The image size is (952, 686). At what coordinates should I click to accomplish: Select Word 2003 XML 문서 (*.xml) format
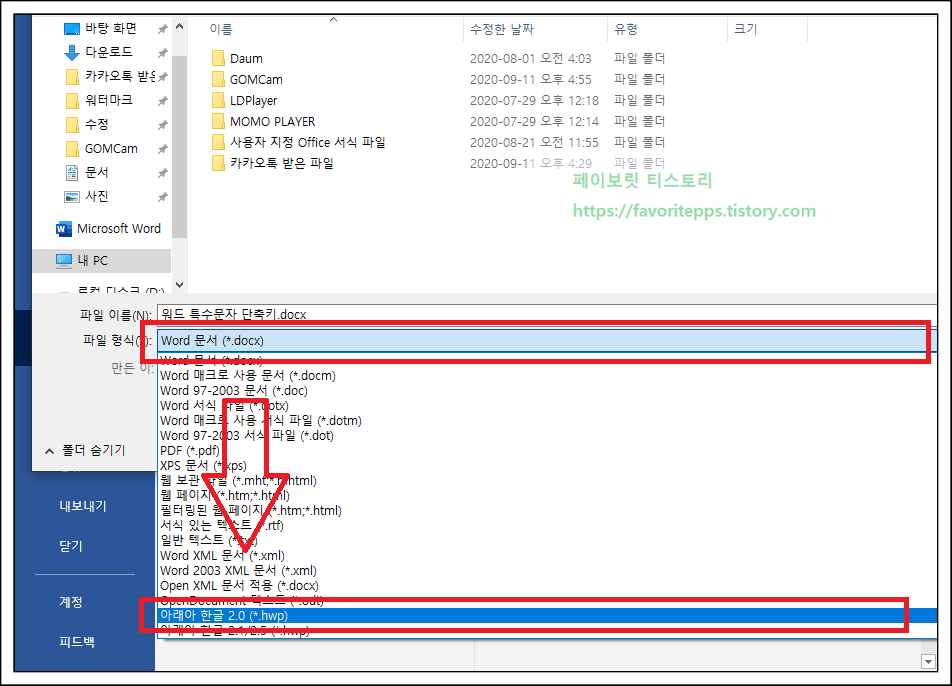pos(238,571)
